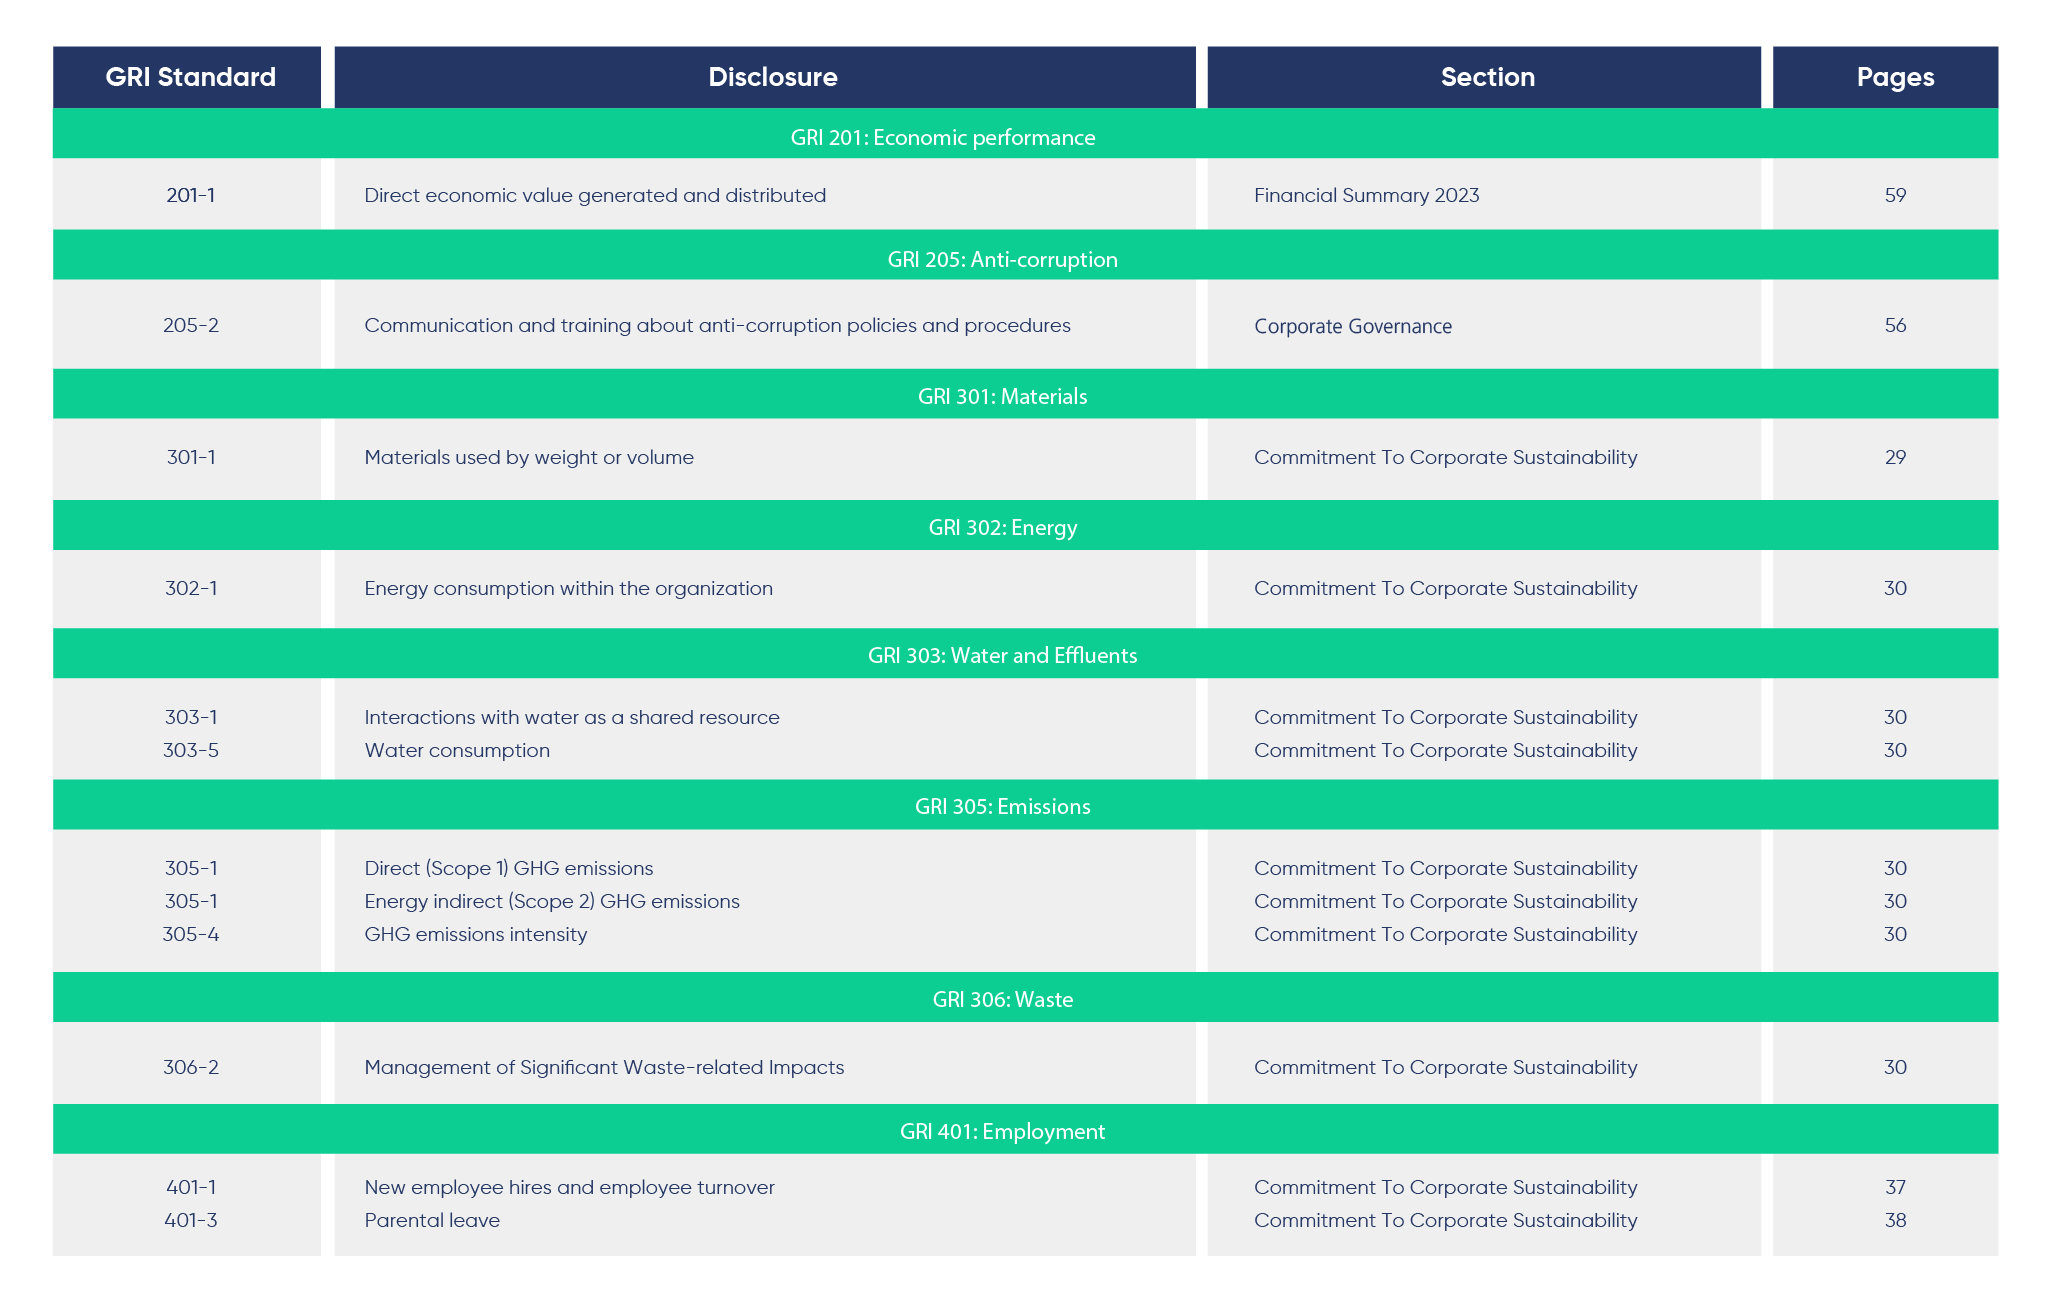2061x1297 pixels.
Task: Select the GRI 305: Emissions band
Action: point(1025,805)
